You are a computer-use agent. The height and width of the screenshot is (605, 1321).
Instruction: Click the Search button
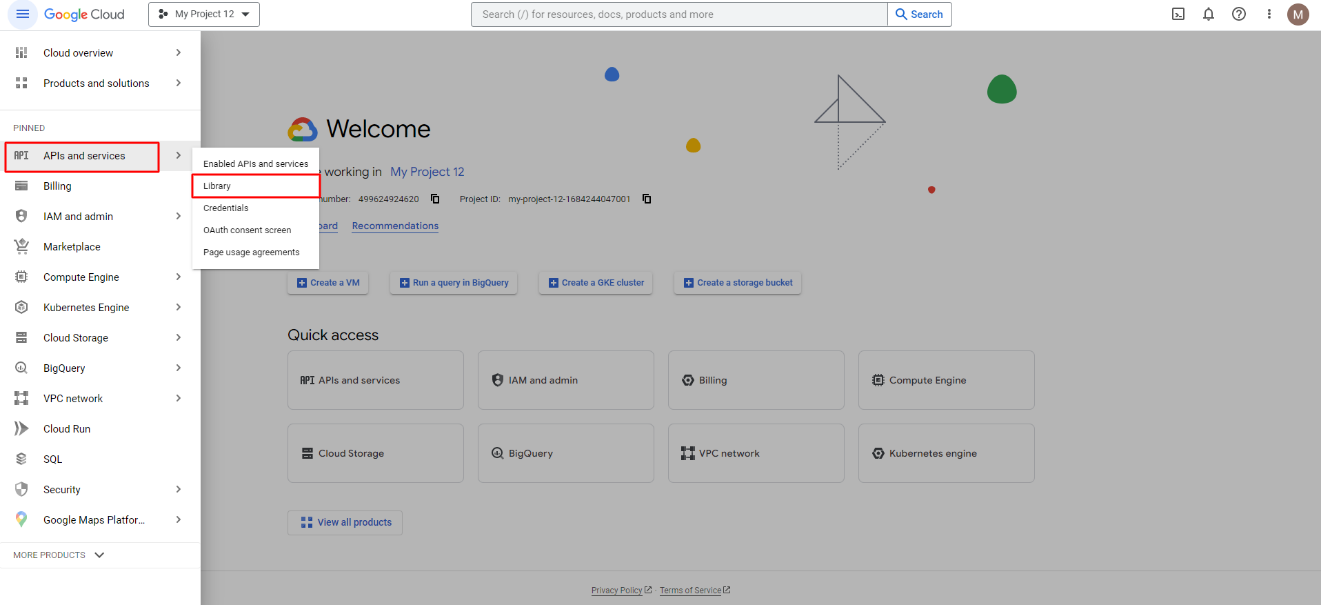[x=919, y=14]
